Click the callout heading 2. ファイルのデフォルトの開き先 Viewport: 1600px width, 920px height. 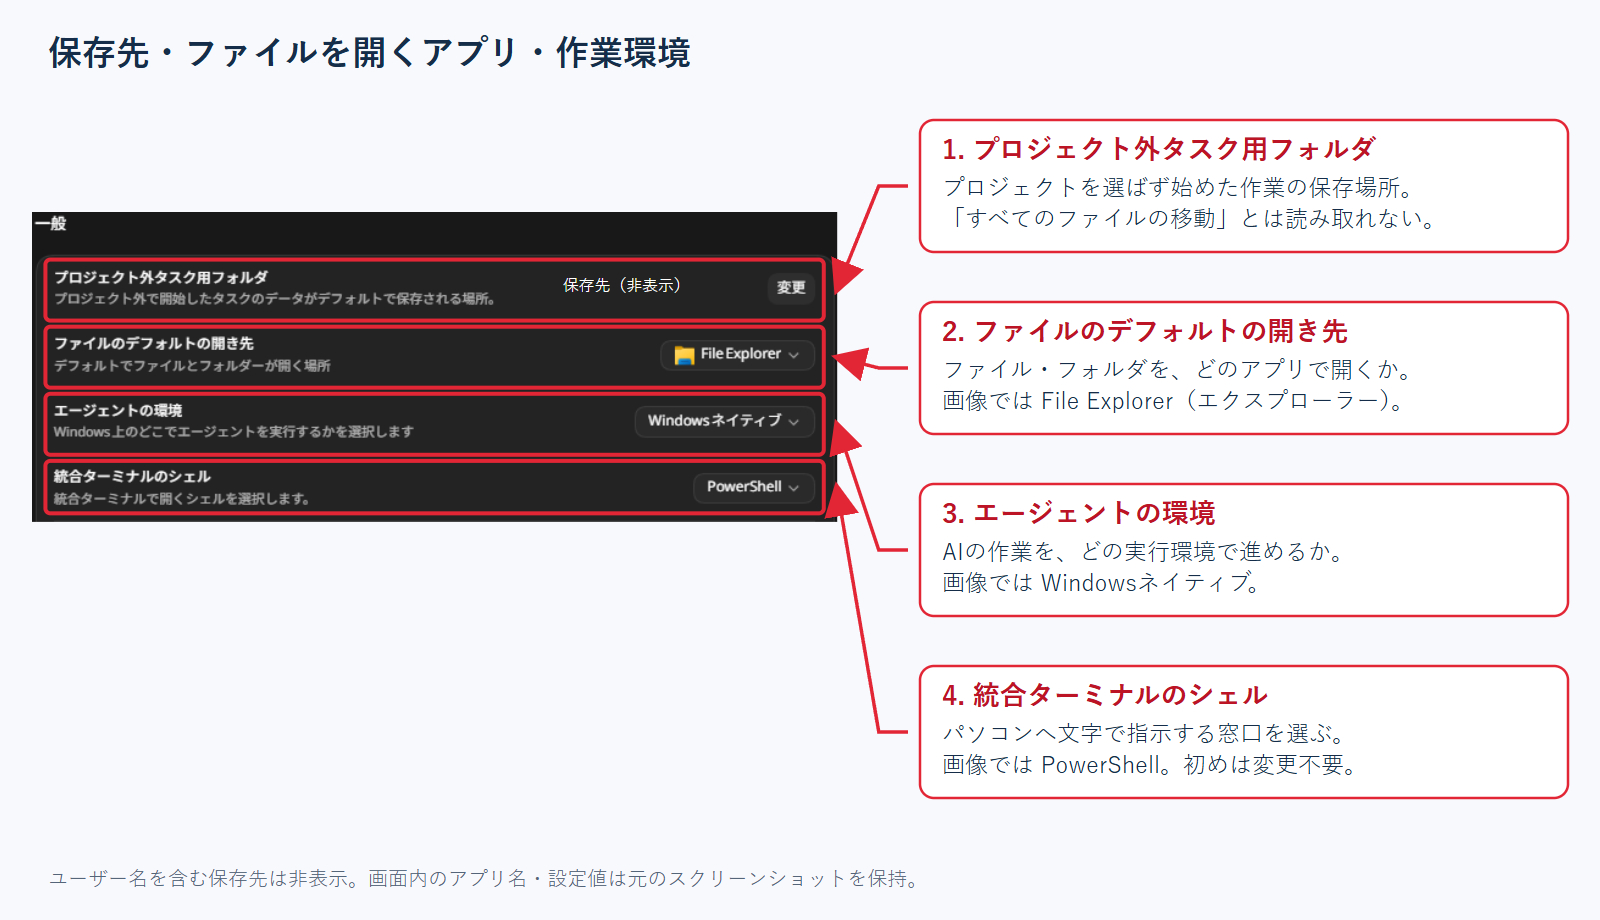click(x=1145, y=331)
